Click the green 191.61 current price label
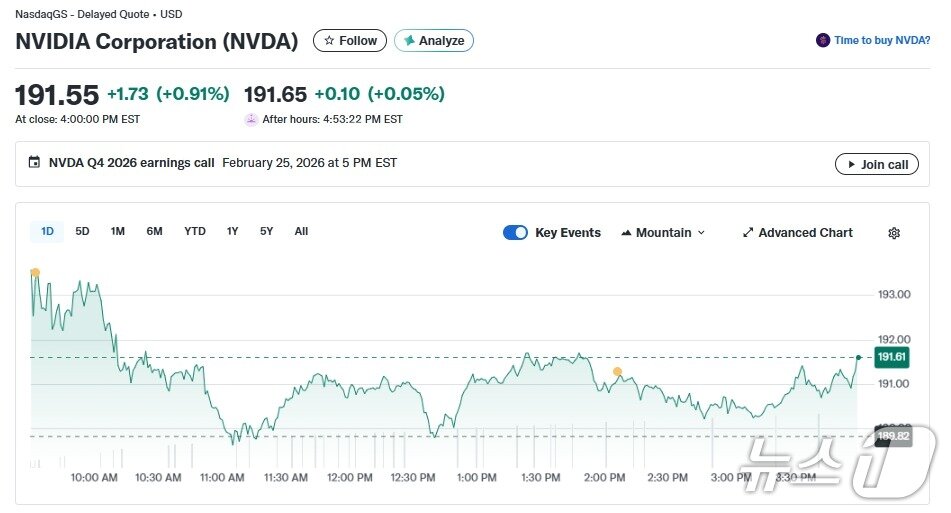 (891, 357)
